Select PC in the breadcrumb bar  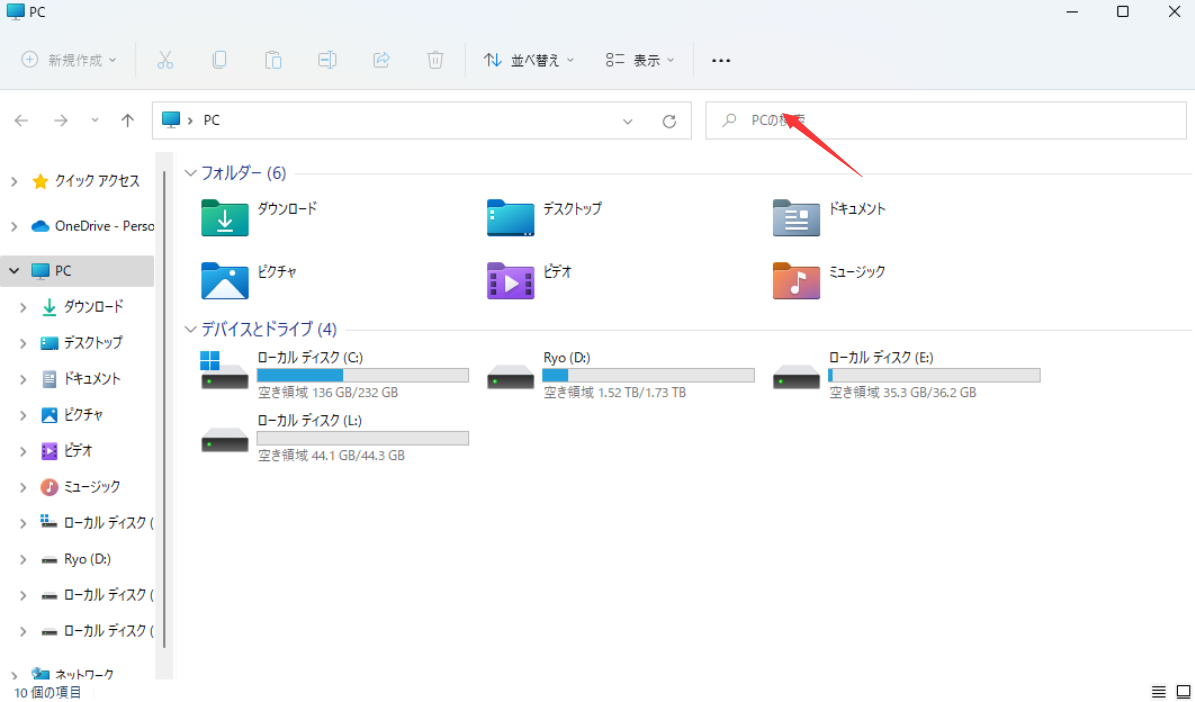(x=211, y=120)
